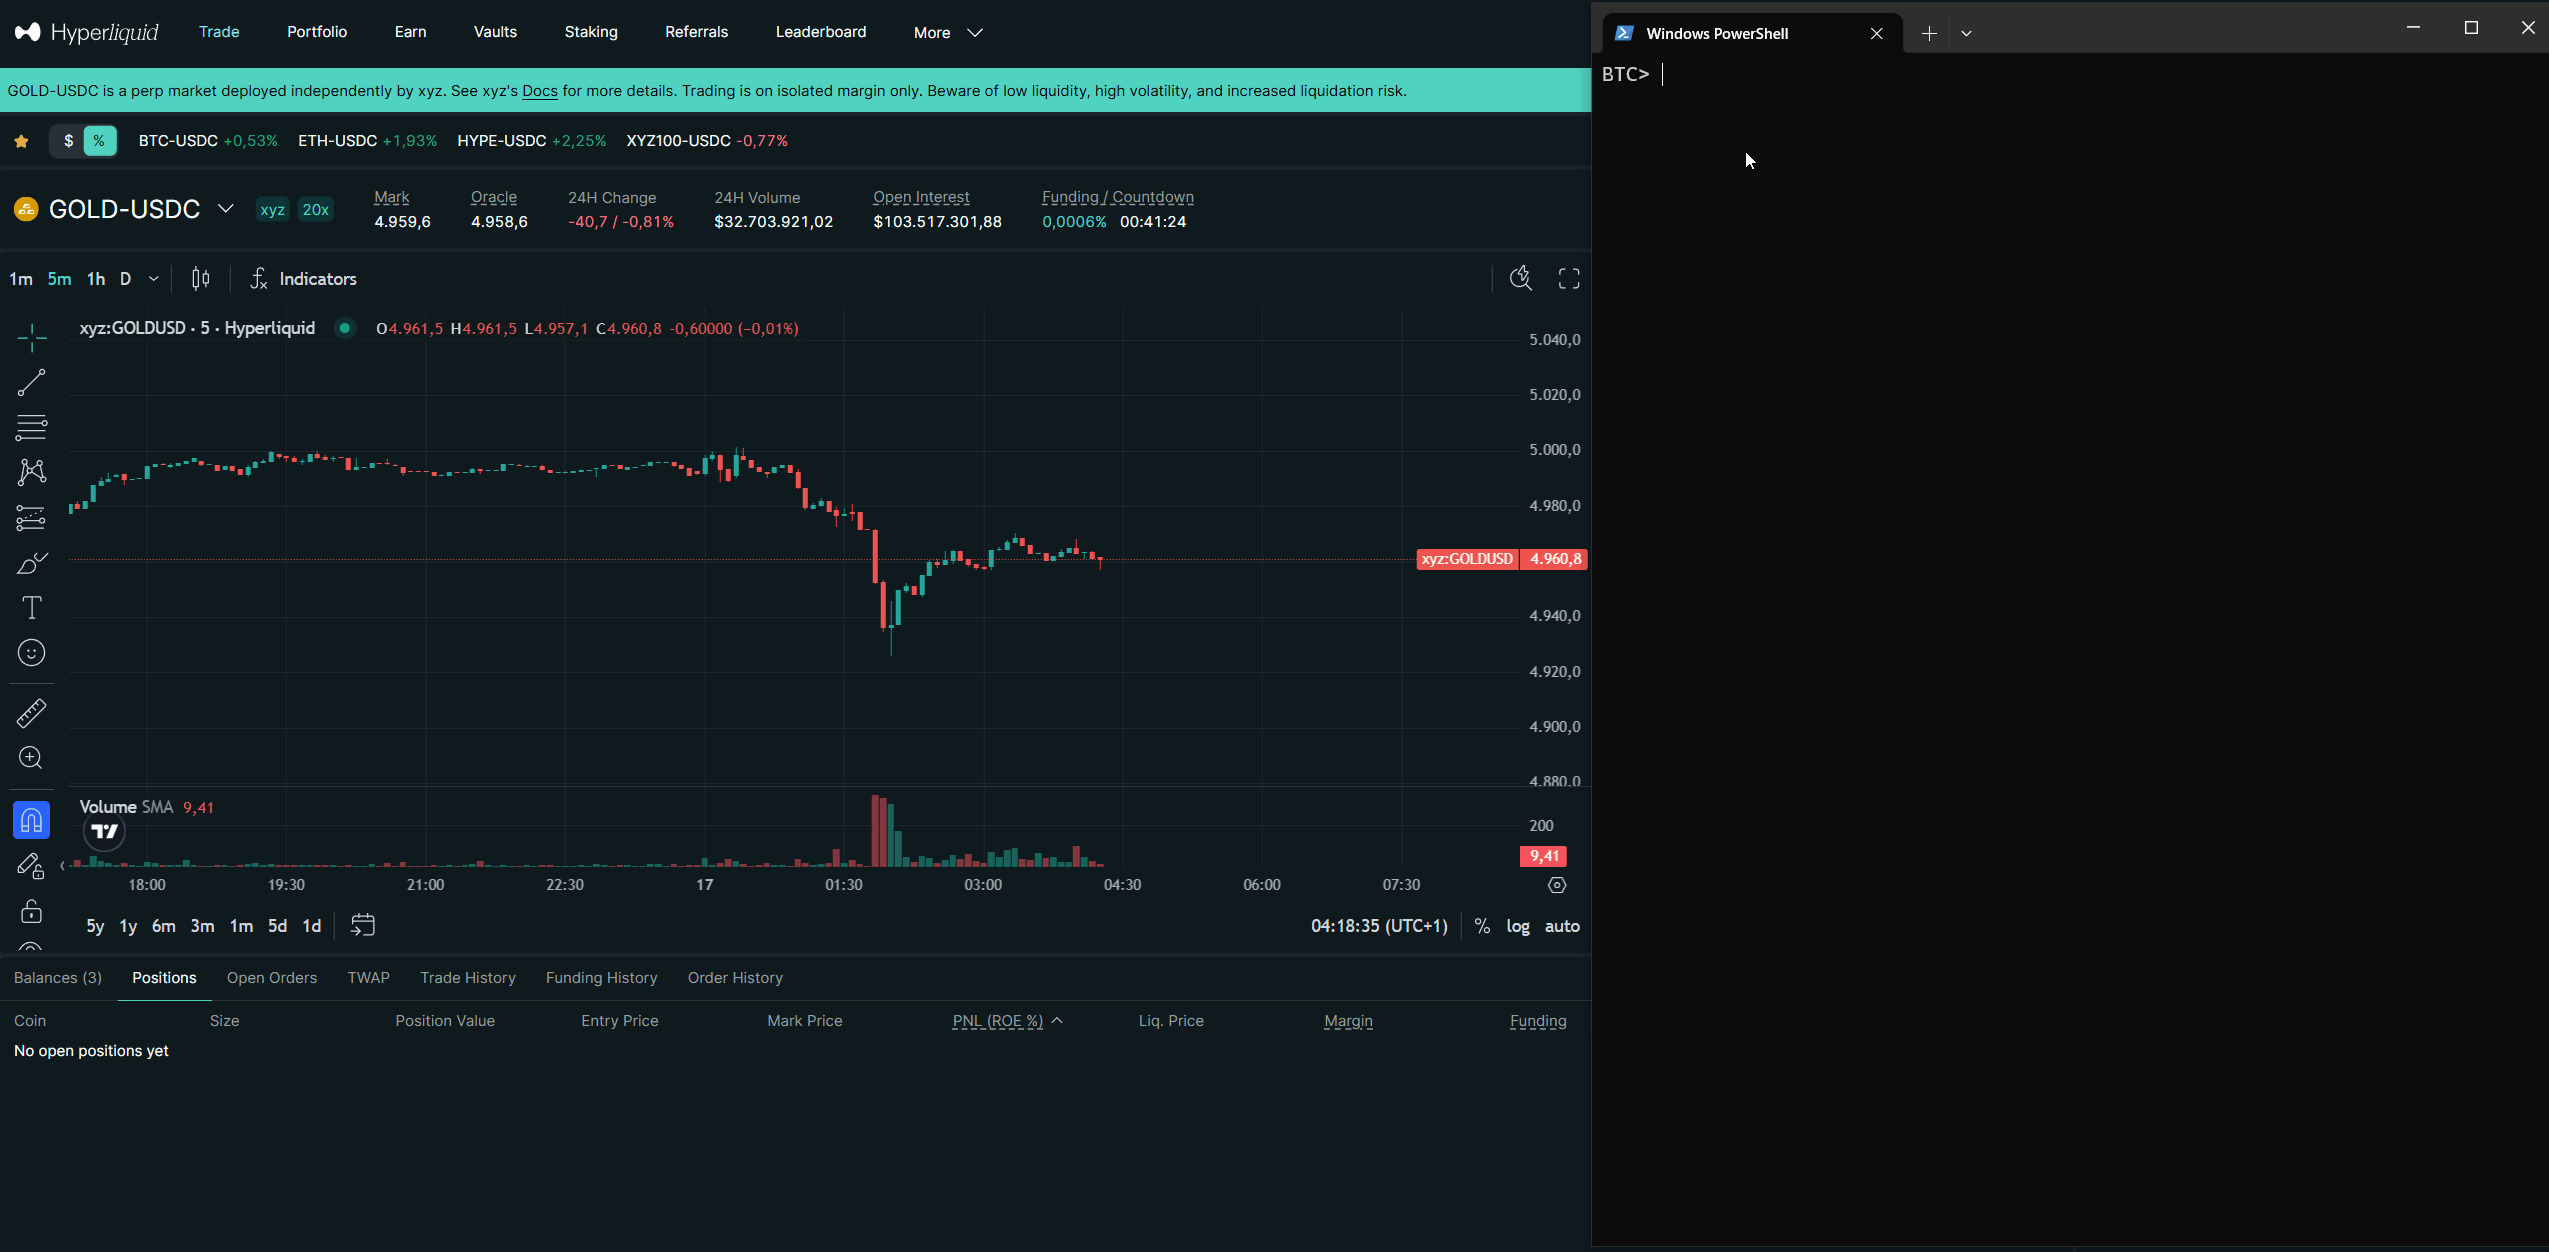2549x1252 pixels.
Task: Open the Portfolio page from the navigation
Action: point(317,31)
